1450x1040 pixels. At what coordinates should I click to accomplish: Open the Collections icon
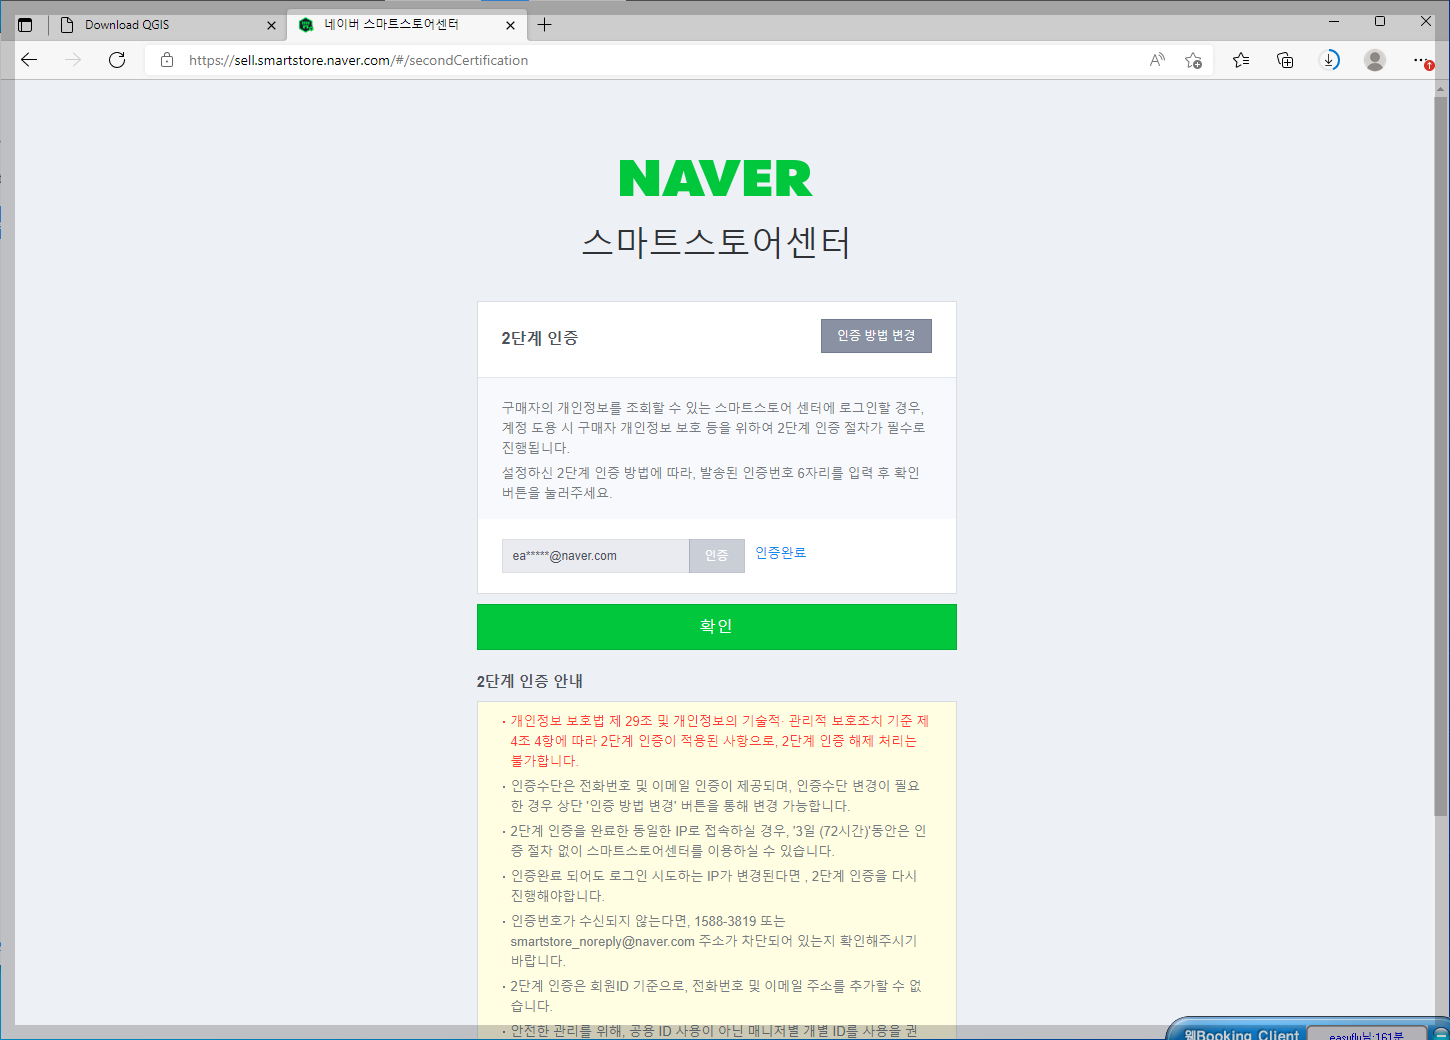click(1285, 60)
